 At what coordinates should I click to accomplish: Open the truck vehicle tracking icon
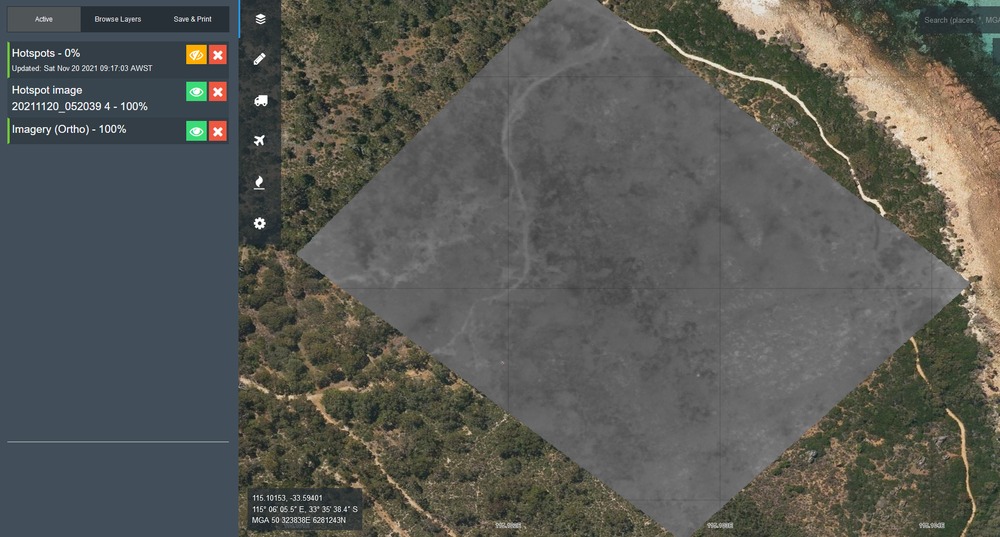tap(260, 100)
